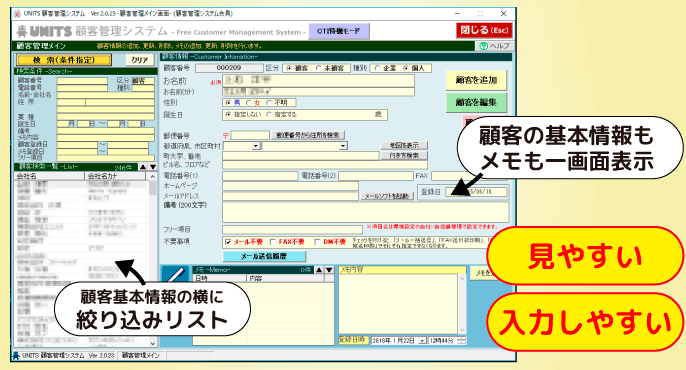Select the 不明 gender radio button

(269, 103)
